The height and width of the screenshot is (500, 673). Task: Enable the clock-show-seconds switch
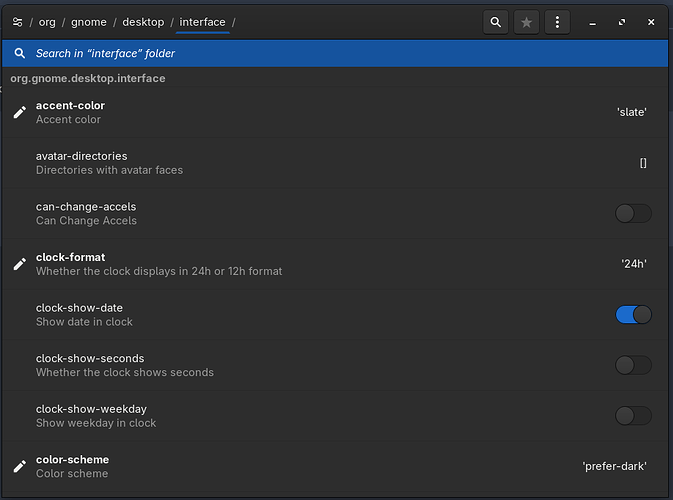pyautogui.click(x=634, y=365)
